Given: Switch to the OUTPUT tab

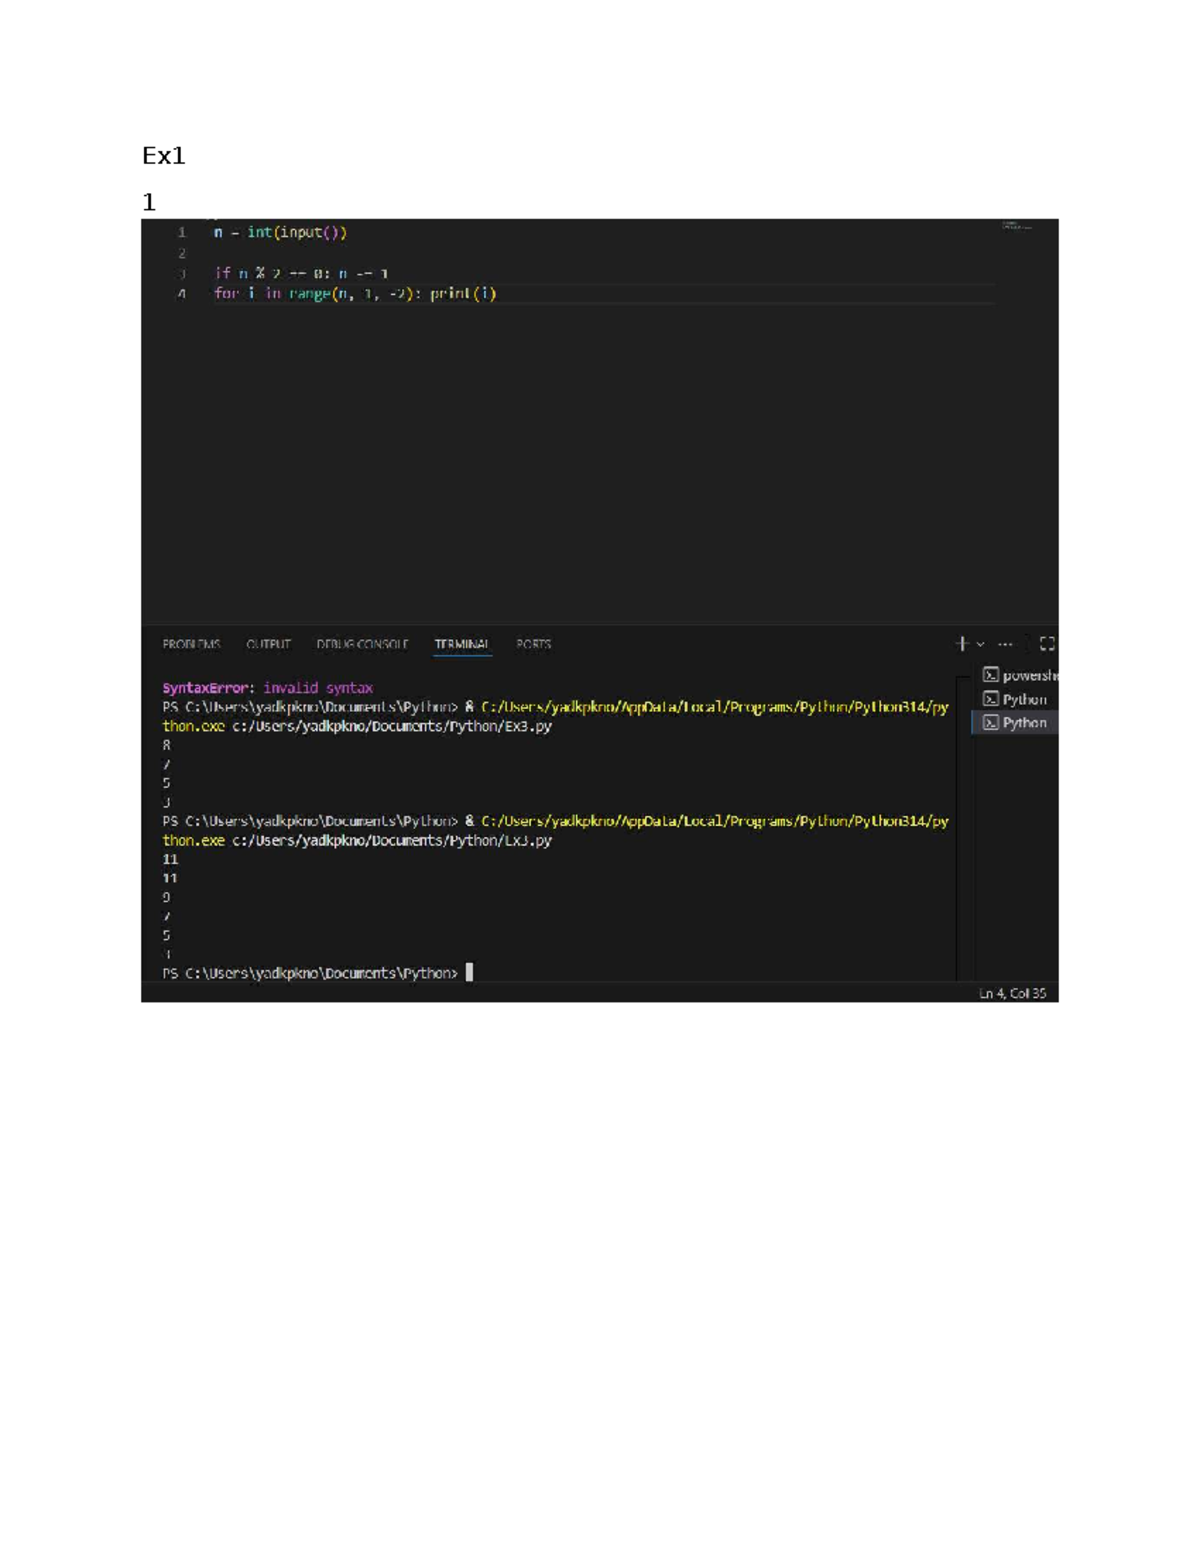Looking at the screenshot, I should pos(268,644).
